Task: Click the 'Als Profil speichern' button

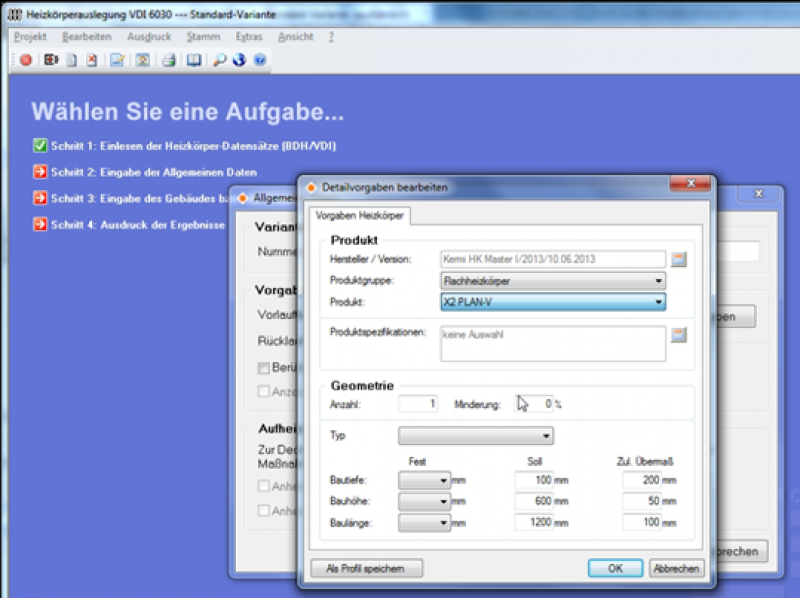Action: click(x=366, y=568)
